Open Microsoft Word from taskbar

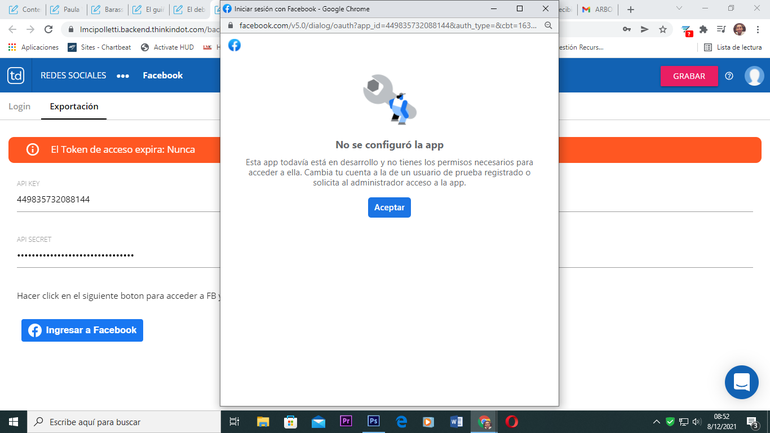click(x=456, y=422)
